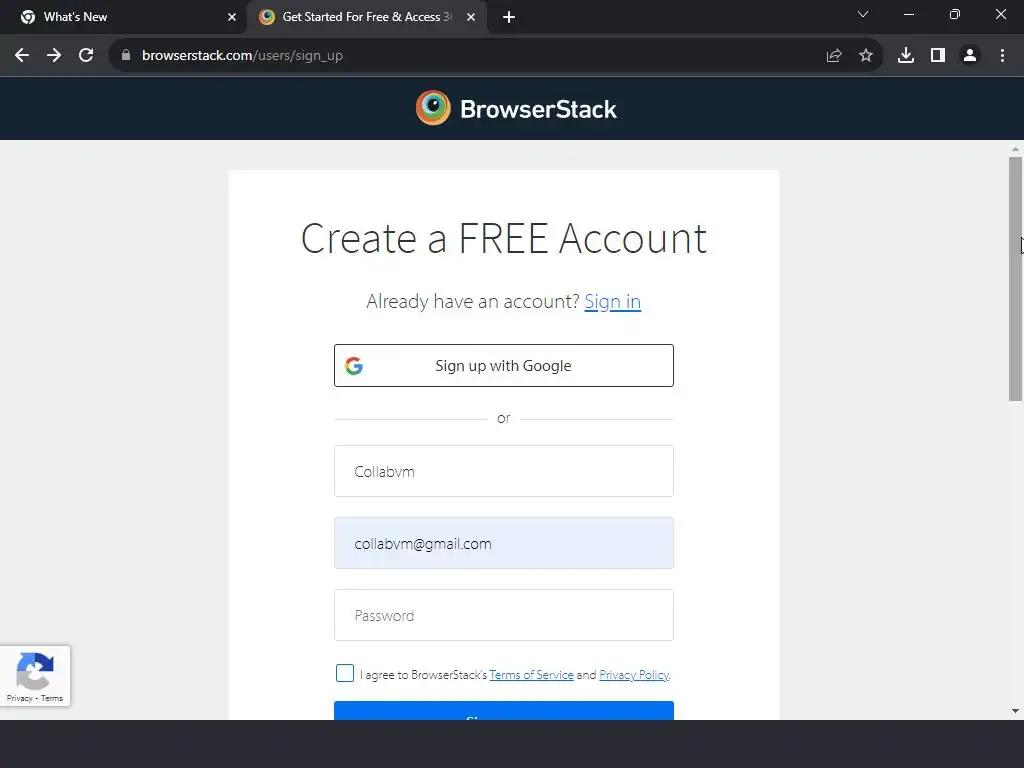Reload the BrowserStack page
Screen dimensions: 1024x768
(x=86, y=56)
